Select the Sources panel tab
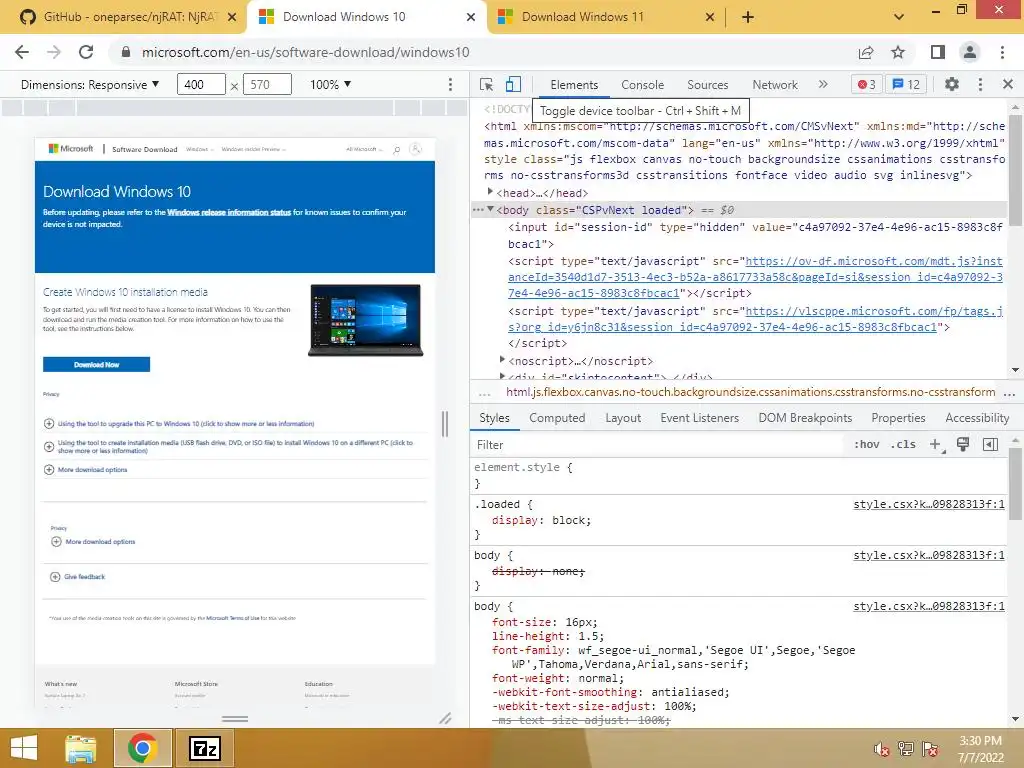Image resolution: width=1024 pixels, height=768 pixels. [x=707, y=84]
